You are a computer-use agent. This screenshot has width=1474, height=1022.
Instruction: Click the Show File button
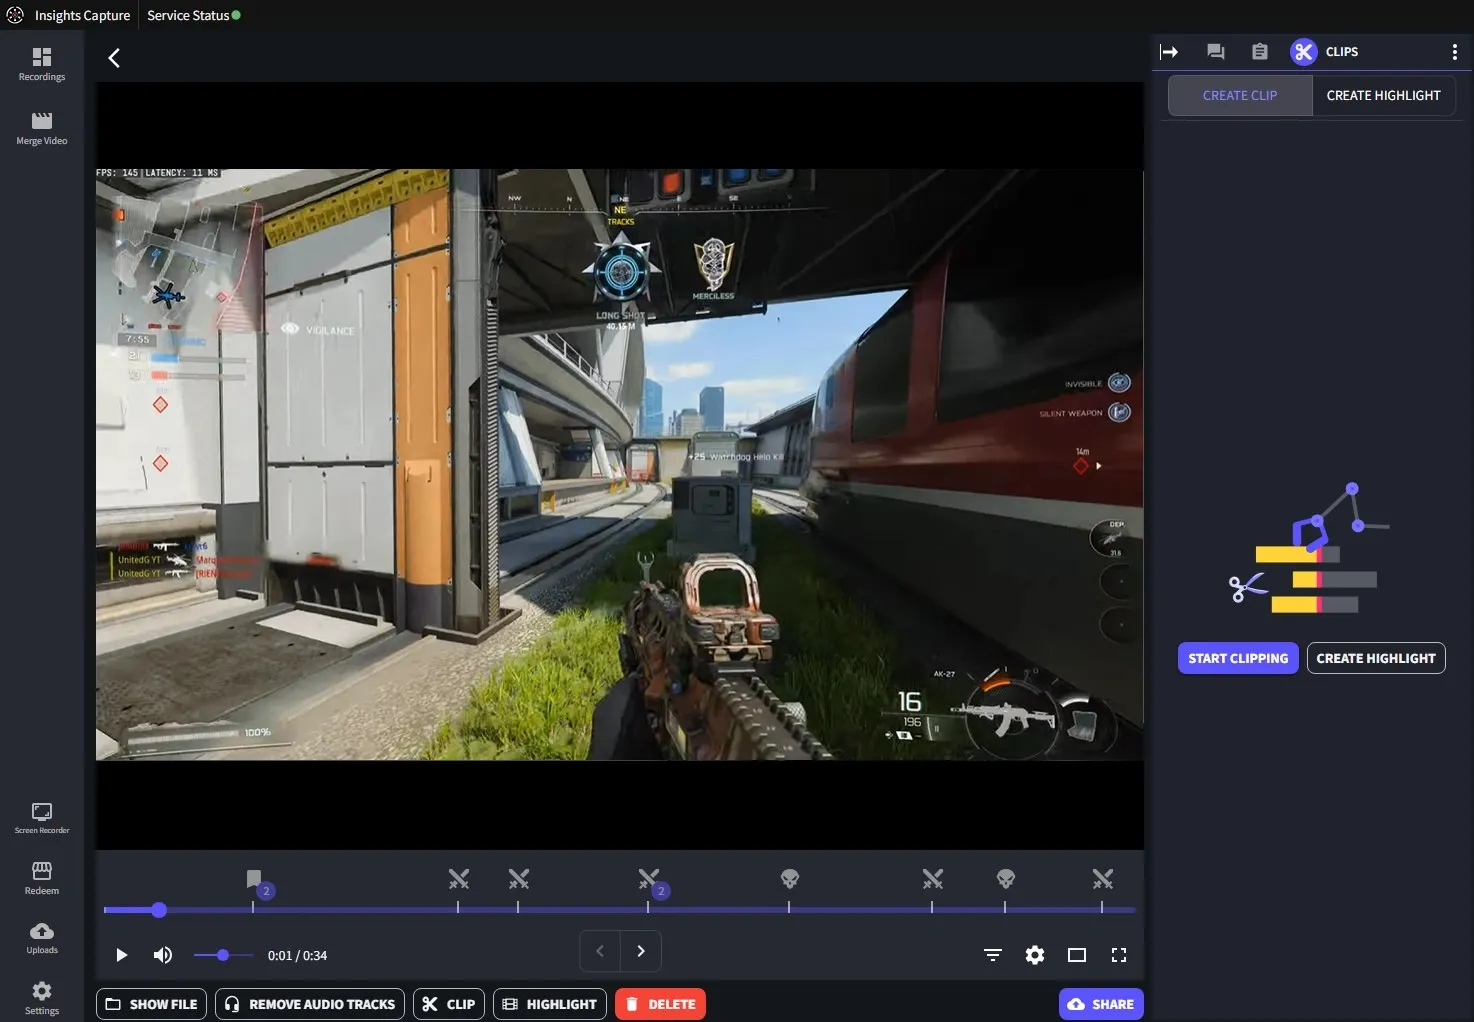(x=152, y=1004)
